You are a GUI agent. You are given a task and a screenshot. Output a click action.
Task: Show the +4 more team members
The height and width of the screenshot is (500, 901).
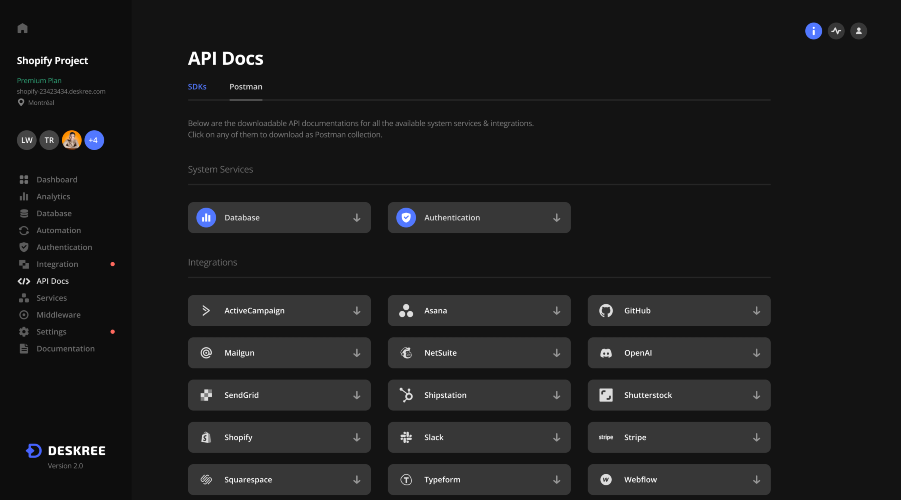tap(94, 140)
